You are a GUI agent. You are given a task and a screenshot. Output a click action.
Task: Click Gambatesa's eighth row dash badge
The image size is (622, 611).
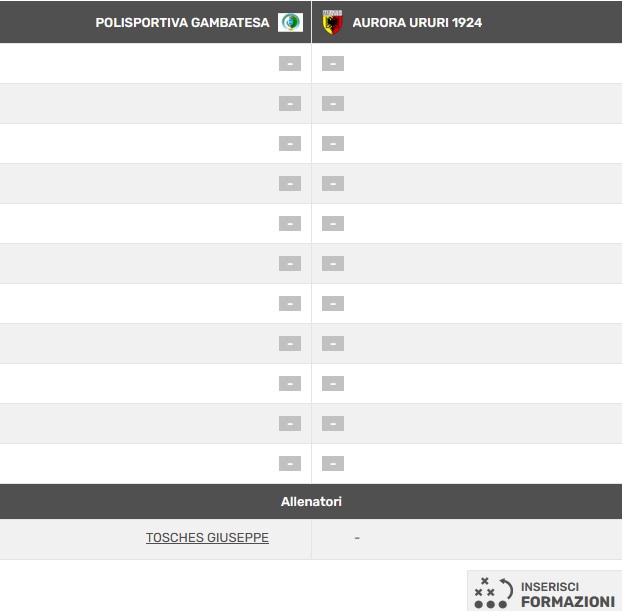(x=290, y=344)
